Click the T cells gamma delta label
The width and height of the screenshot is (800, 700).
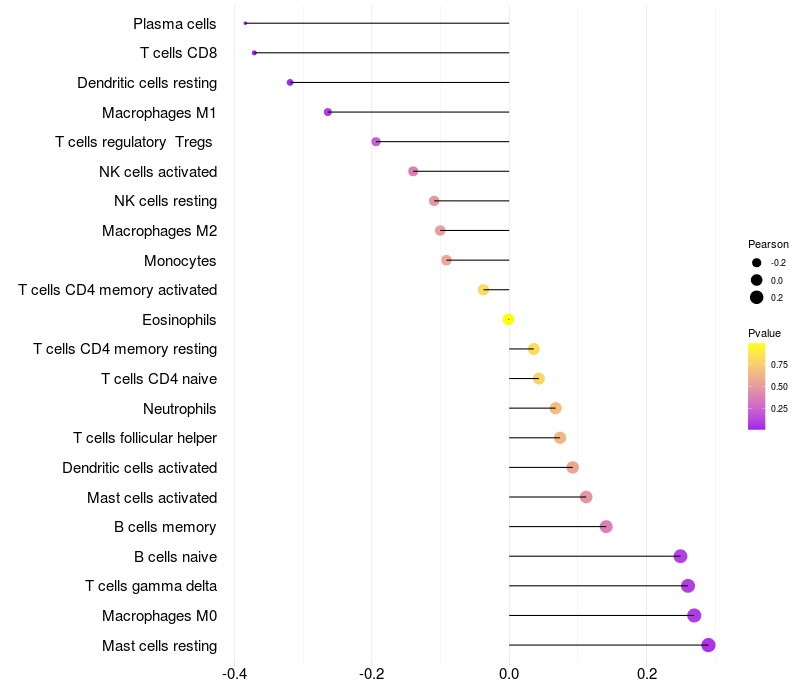pos(151,586)
